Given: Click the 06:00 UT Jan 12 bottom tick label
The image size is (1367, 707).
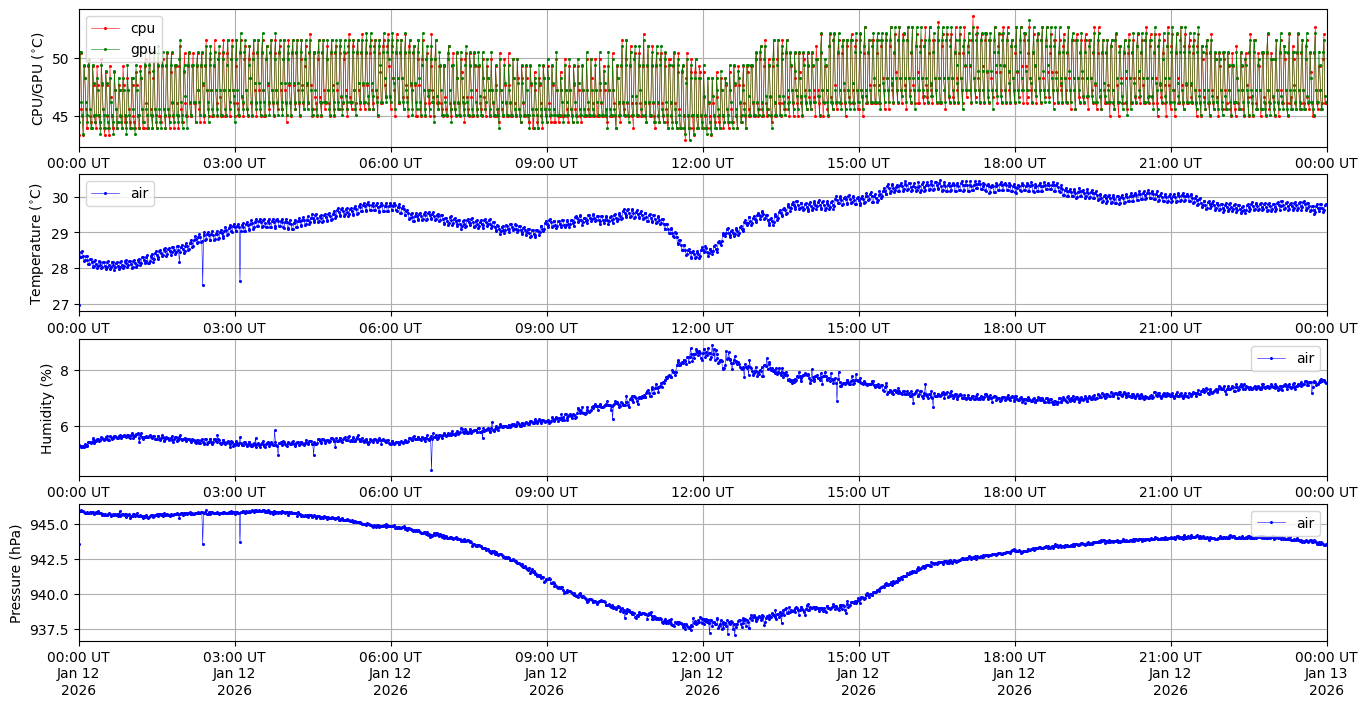Looking at the screenshot, I should 390,674.
